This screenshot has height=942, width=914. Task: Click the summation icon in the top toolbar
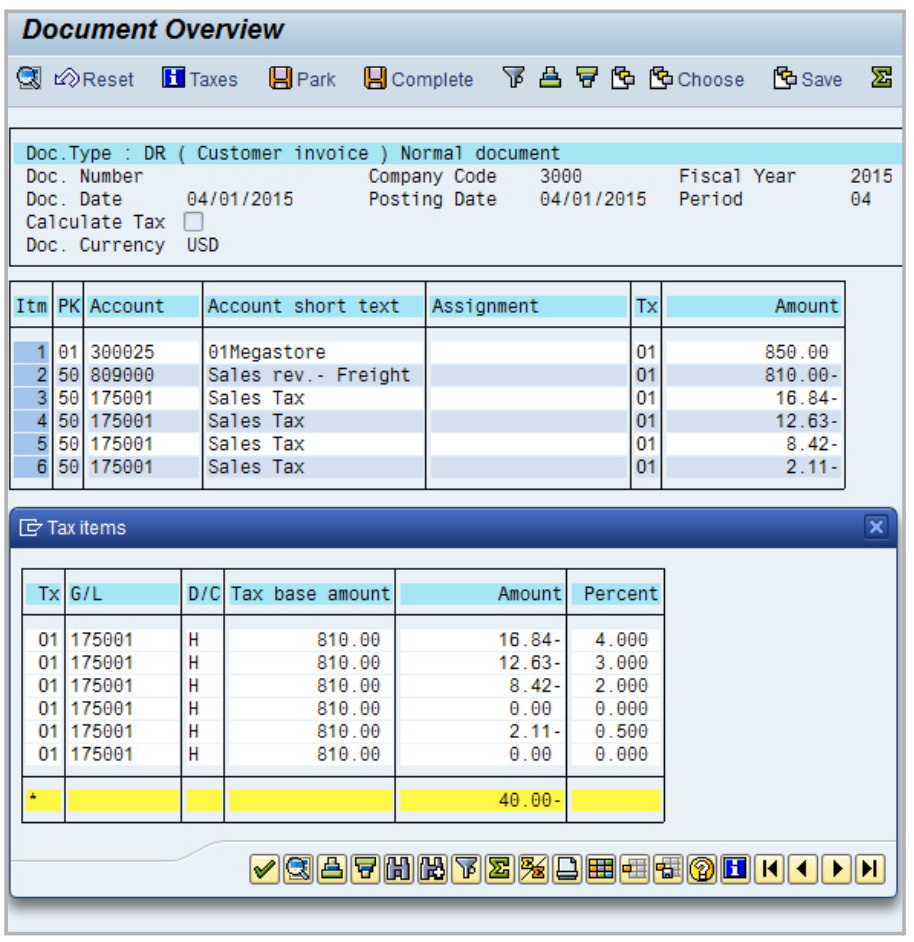pyautogui.click(x=880, y=78)
